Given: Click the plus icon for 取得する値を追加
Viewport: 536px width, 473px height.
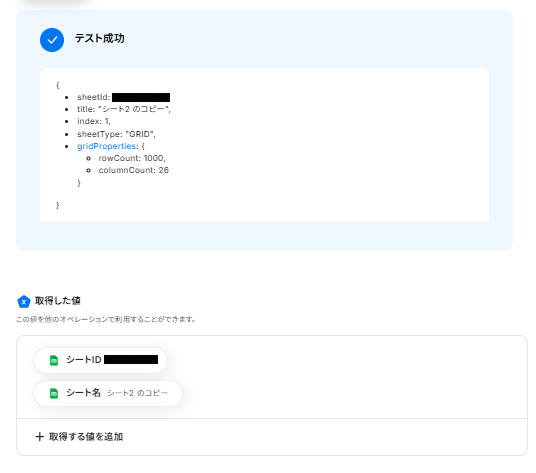Looking at the screenshot, I should coord(40,436).
